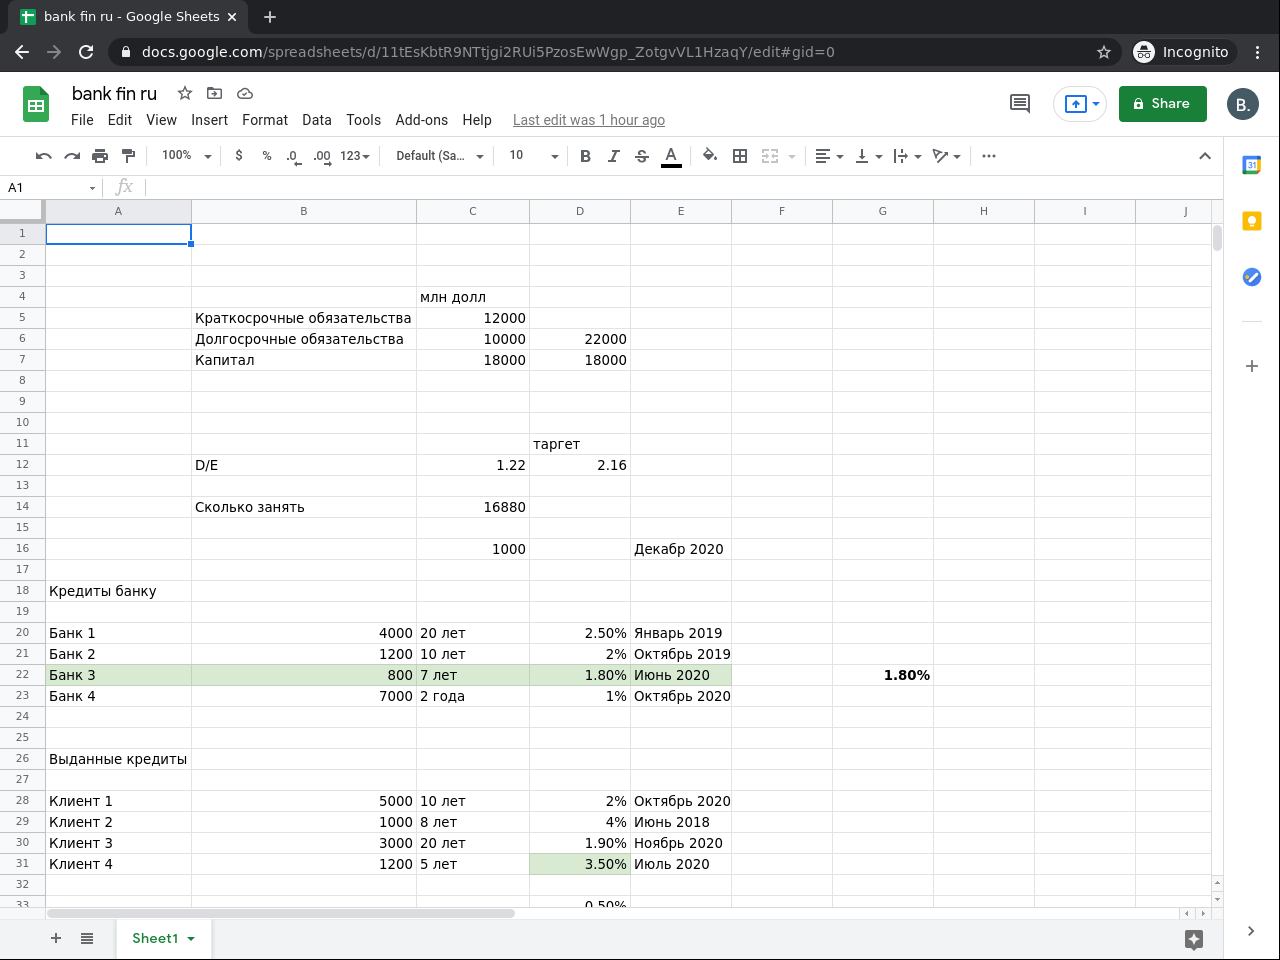1280x960 pixels.
Task: Star the bank fin ru document
Action: click(x=185, y=93)
